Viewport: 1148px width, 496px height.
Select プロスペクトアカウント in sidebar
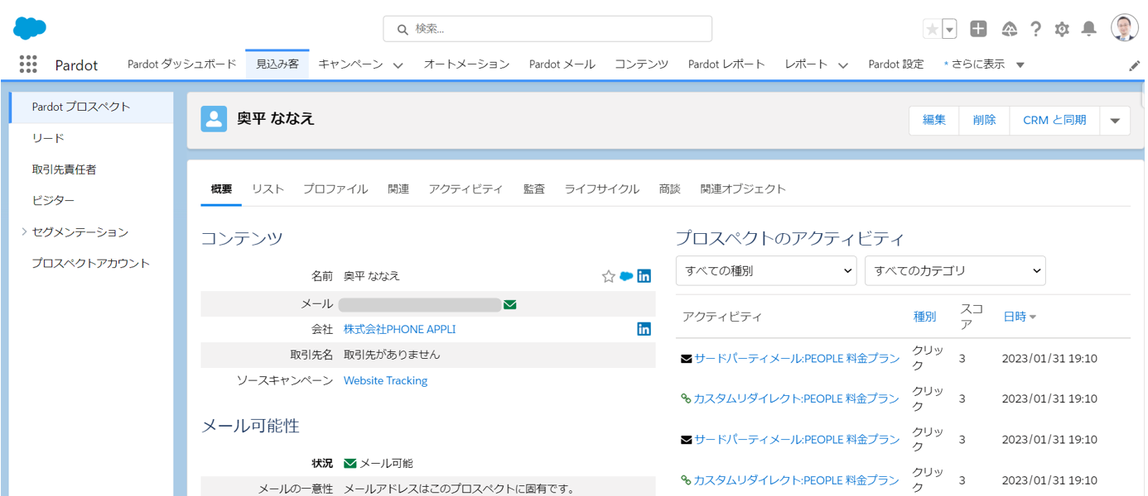[92, 263]
